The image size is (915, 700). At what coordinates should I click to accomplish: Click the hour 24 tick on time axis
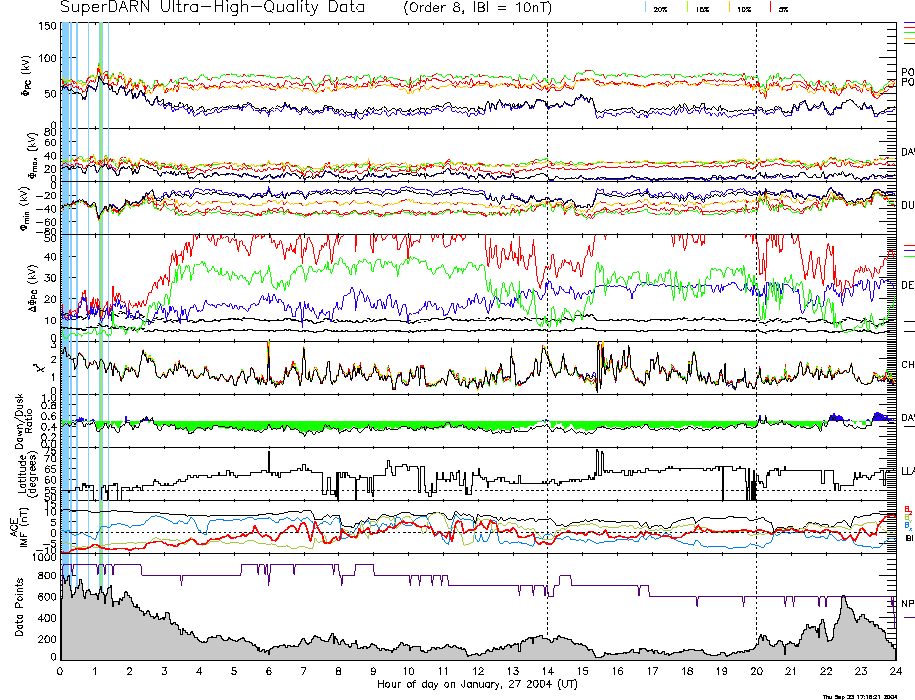coord(895,671)
